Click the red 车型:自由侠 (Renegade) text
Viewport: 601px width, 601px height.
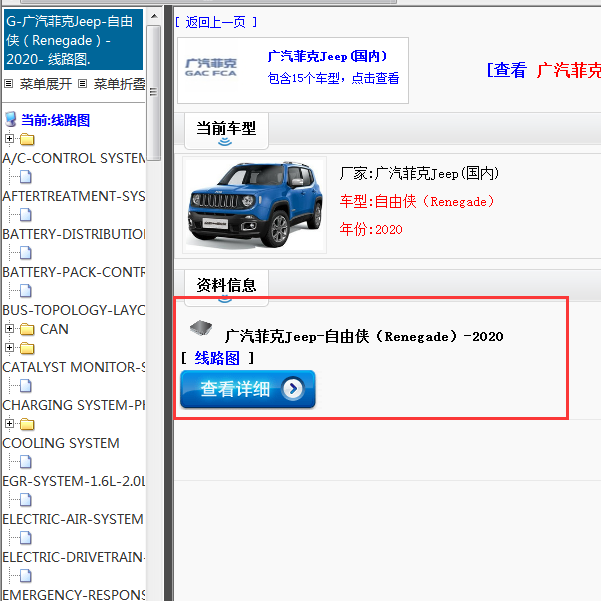(x=417, y=202)
